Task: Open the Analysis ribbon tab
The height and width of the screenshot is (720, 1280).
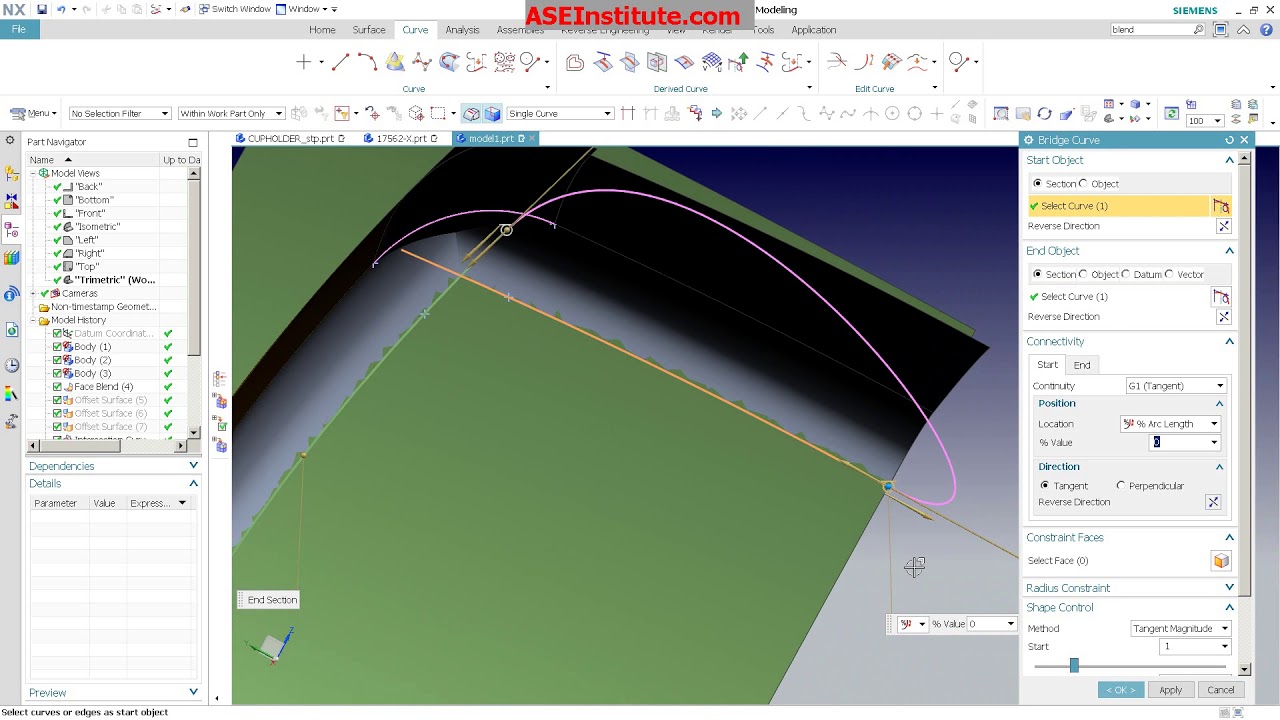Action: point(462,30)
